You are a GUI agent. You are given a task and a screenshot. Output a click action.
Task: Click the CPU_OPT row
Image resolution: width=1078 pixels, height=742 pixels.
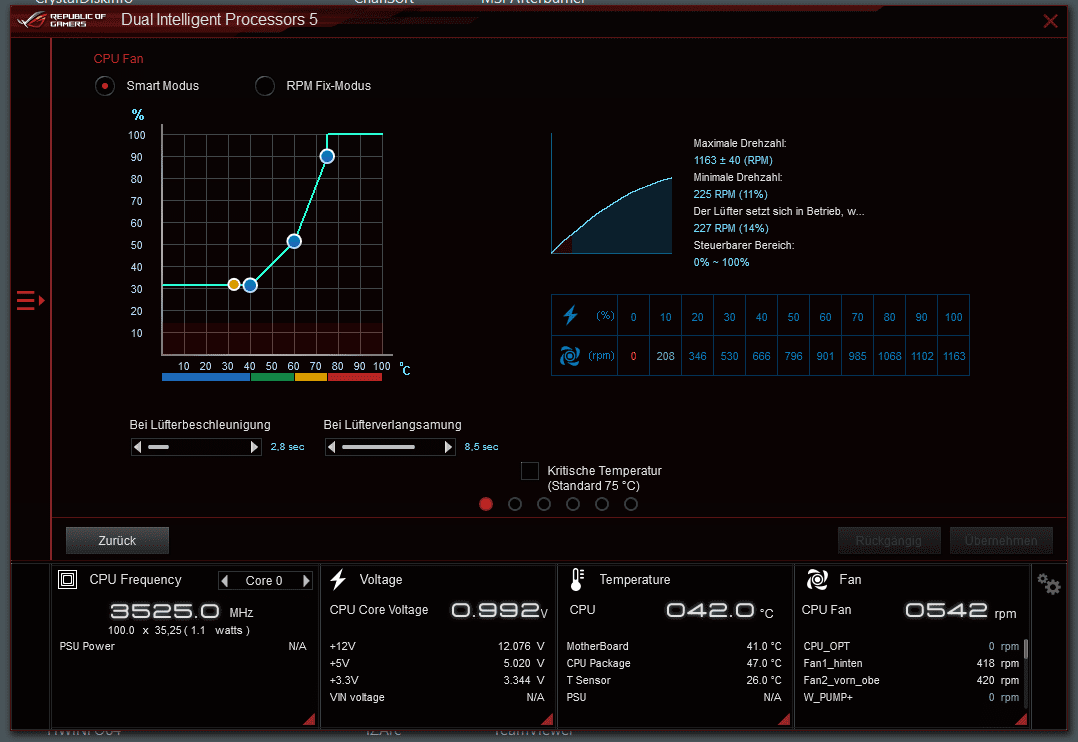click(x=911, y=646)
